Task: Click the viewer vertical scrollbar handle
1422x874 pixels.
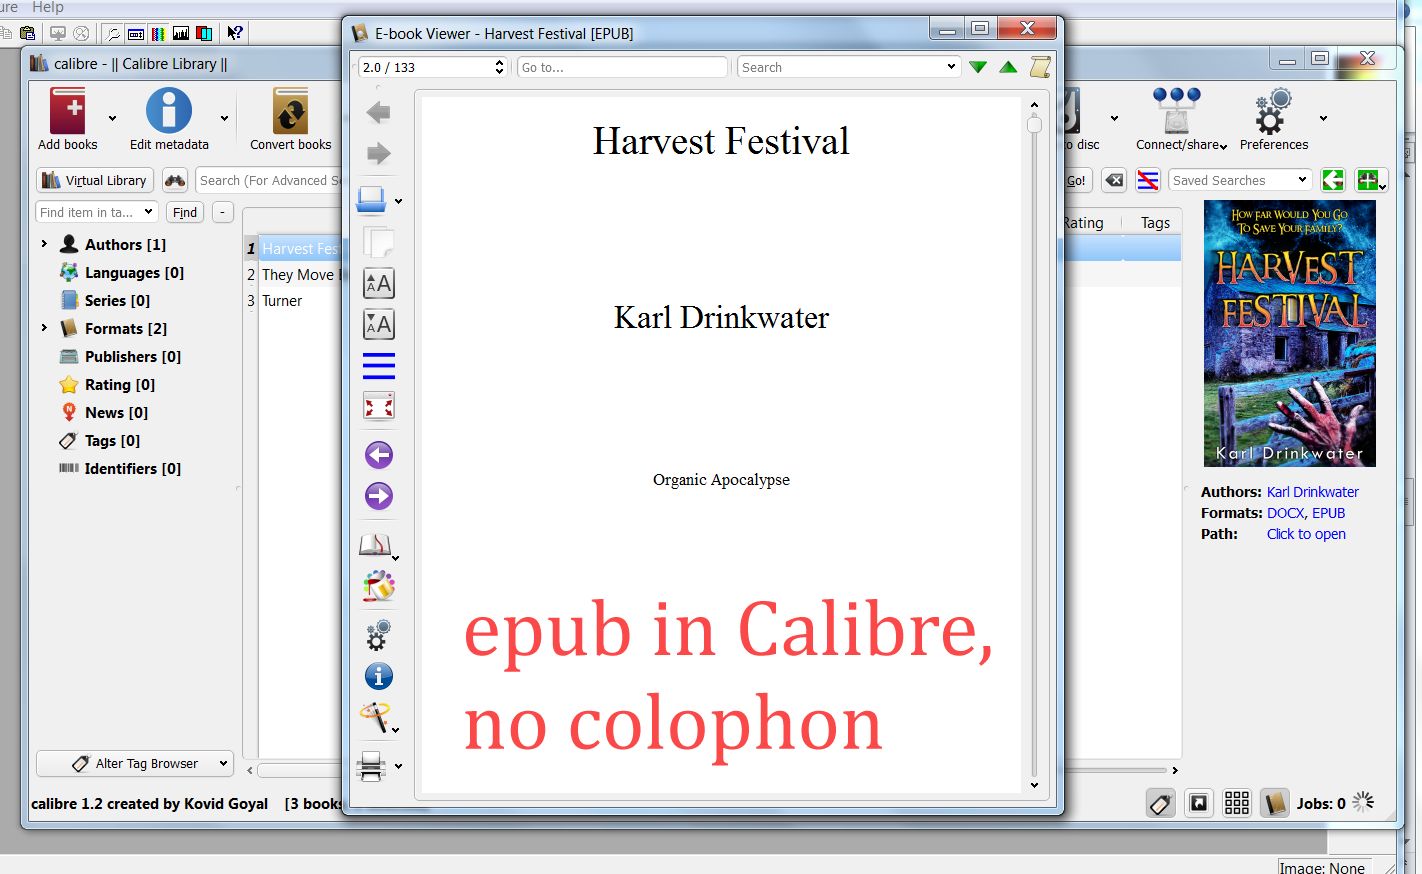Action: tap(1034, 125)
